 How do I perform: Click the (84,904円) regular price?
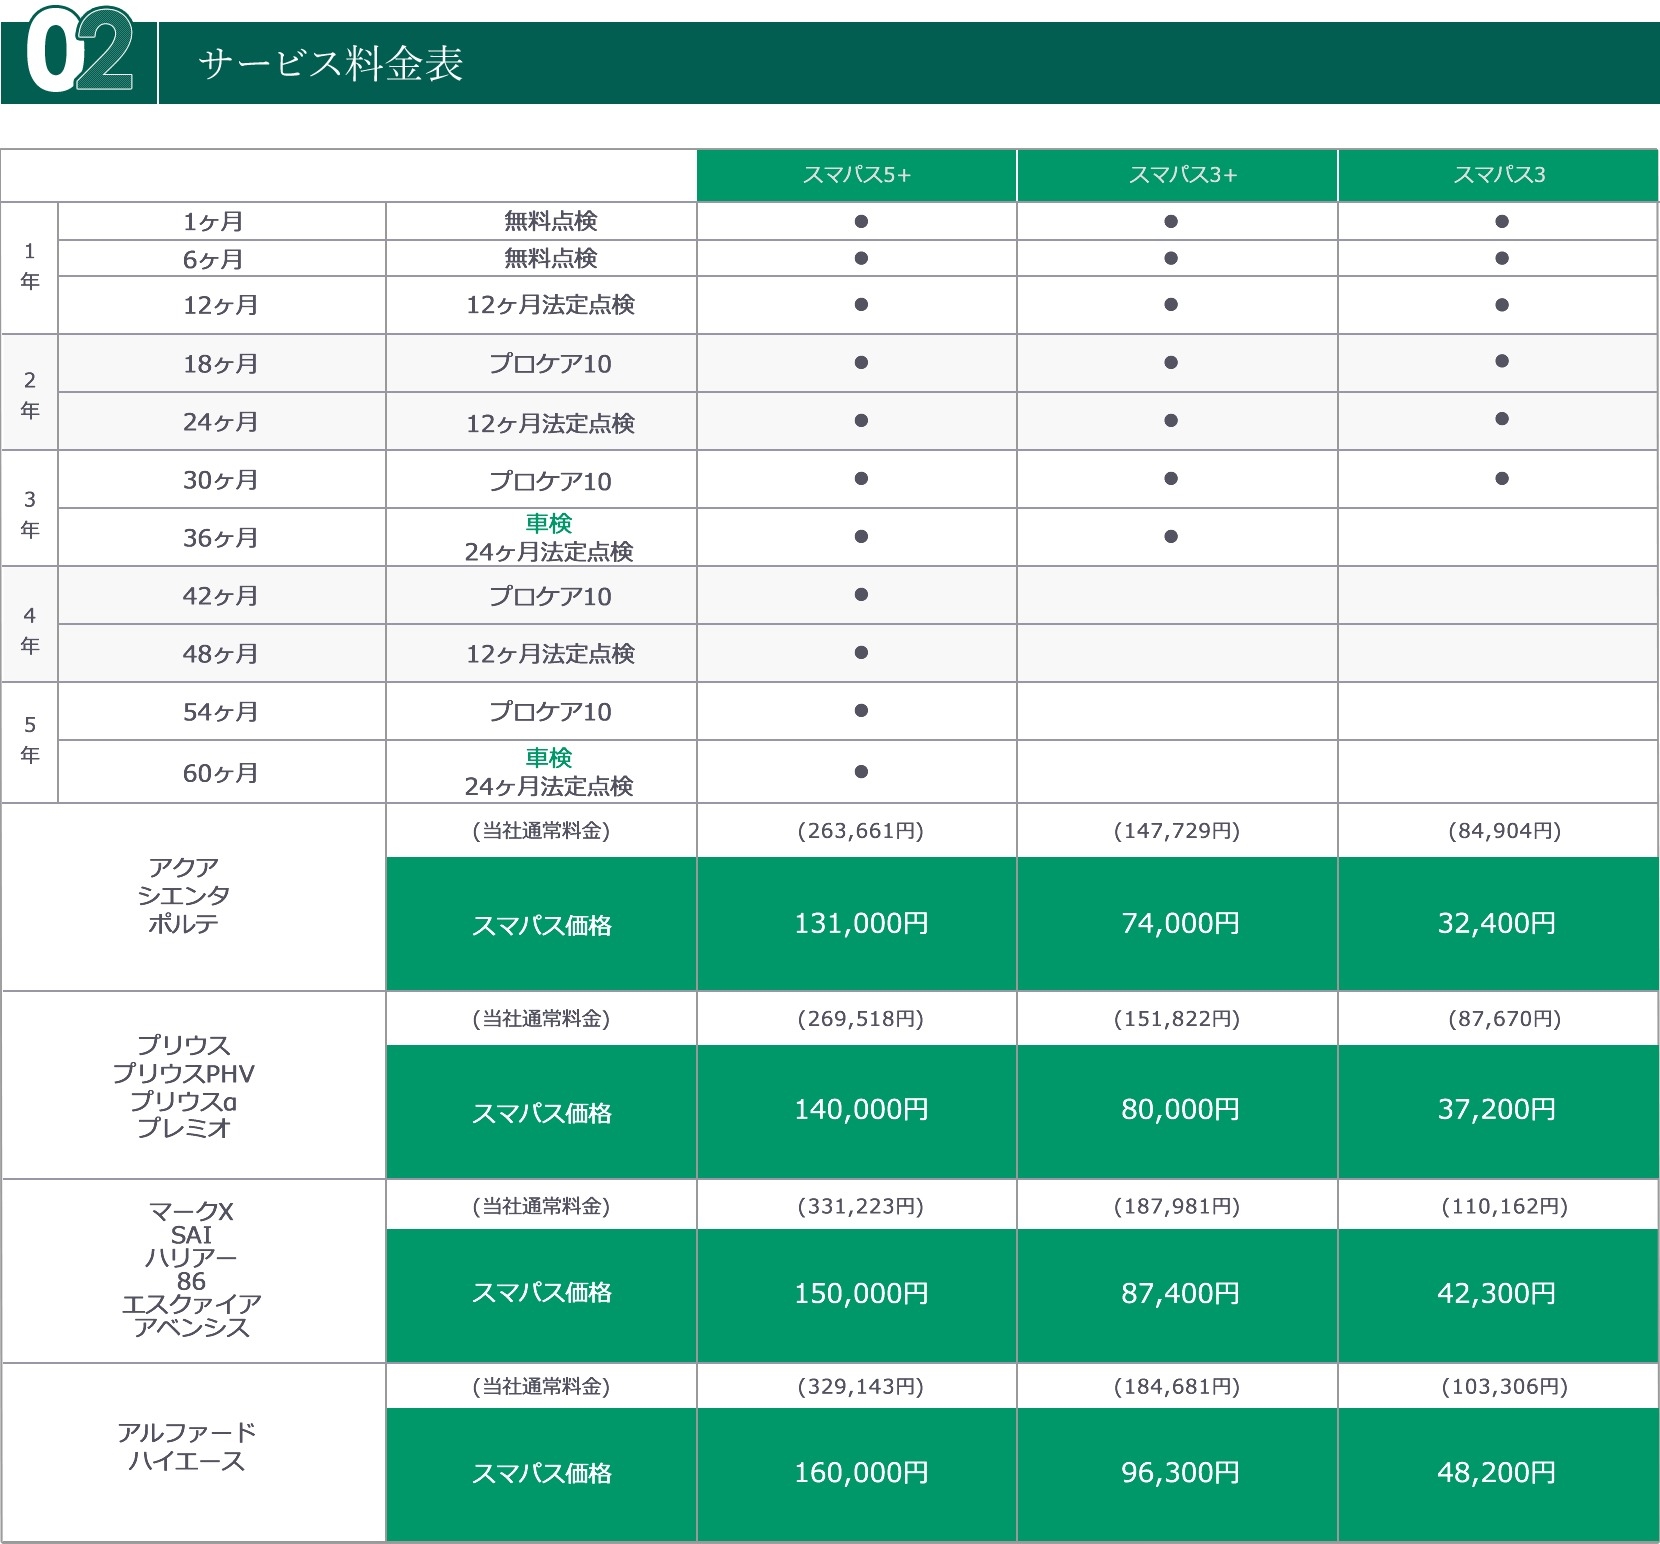click(x=1505, y=831)
